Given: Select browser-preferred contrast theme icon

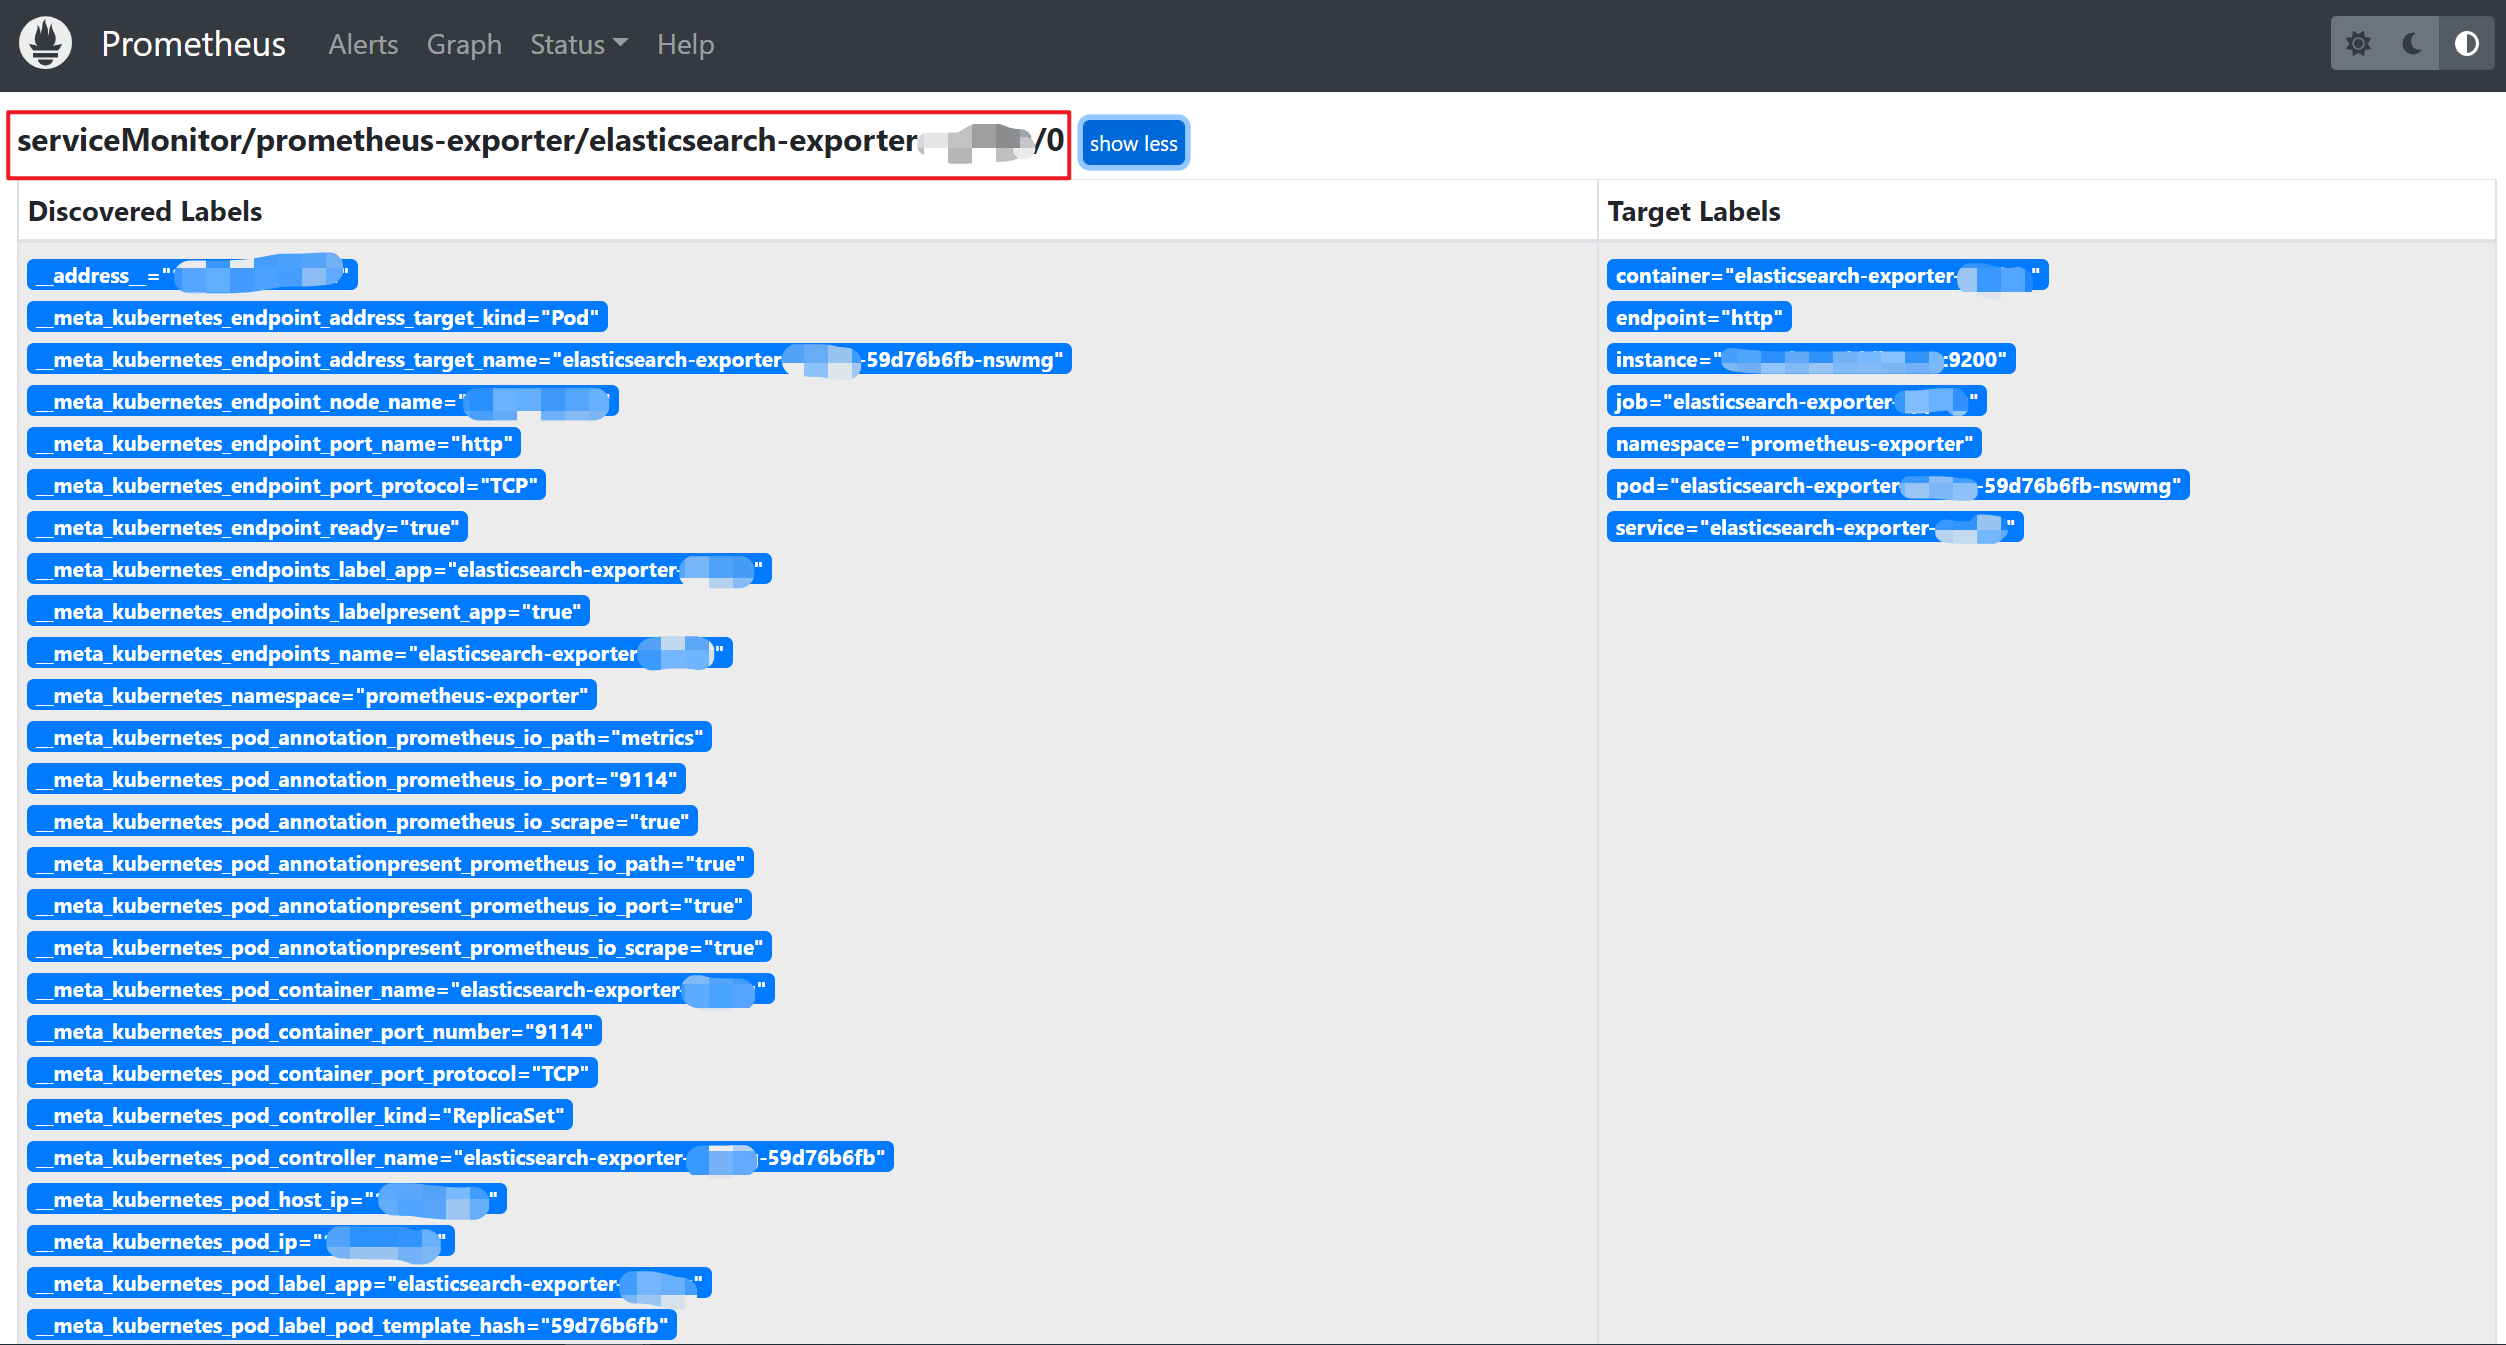Looking at the screenshot, I should click(x=2466, y=44).
